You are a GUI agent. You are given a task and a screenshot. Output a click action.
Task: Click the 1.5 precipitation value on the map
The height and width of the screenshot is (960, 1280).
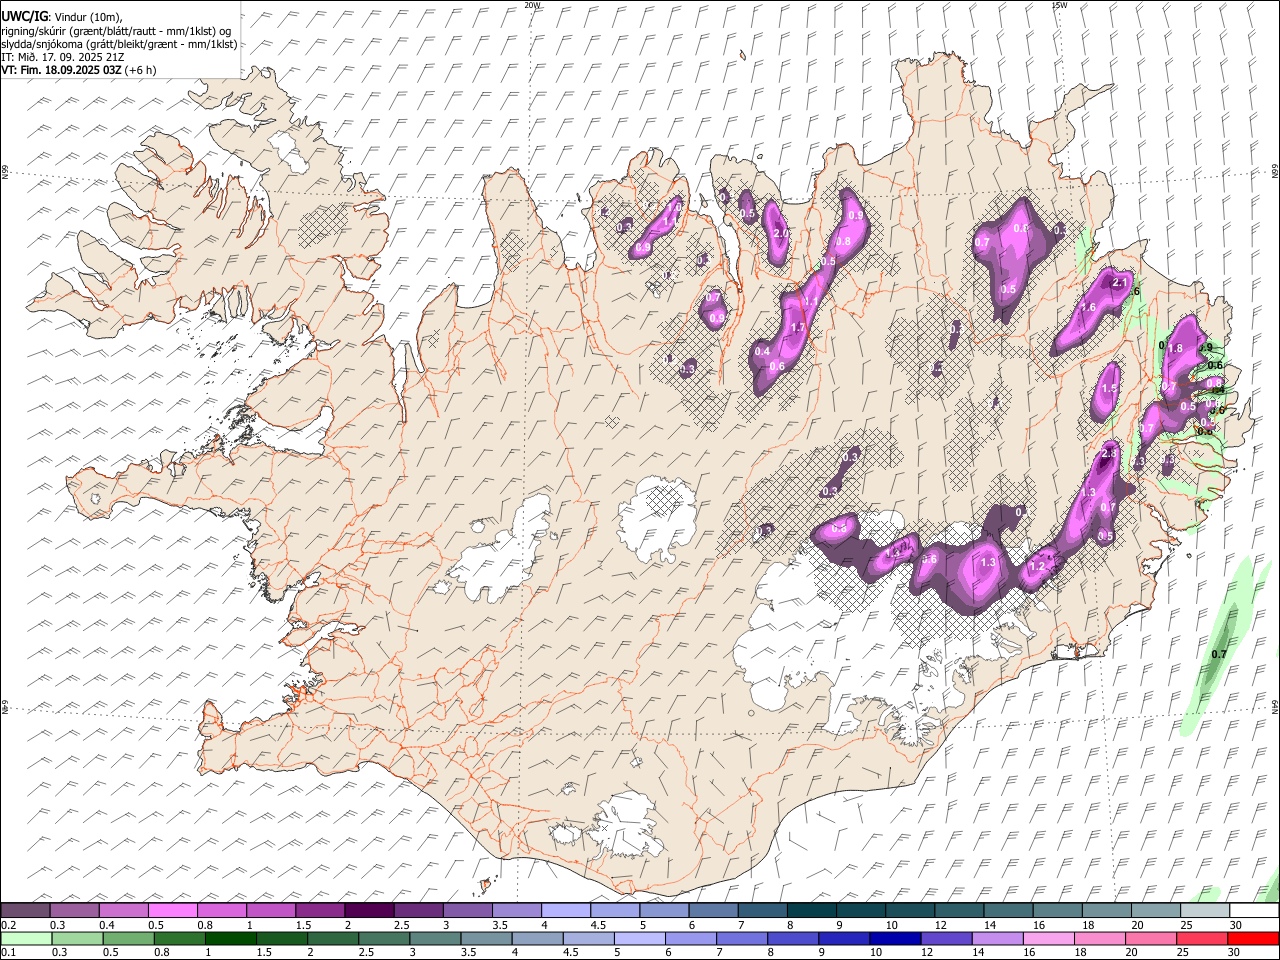[1109, 390]
